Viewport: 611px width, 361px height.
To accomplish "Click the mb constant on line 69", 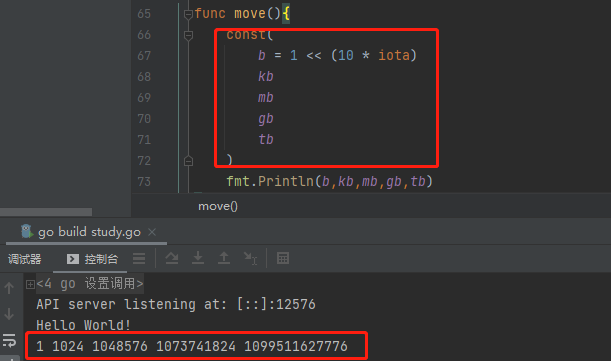I will click(266, 97).
